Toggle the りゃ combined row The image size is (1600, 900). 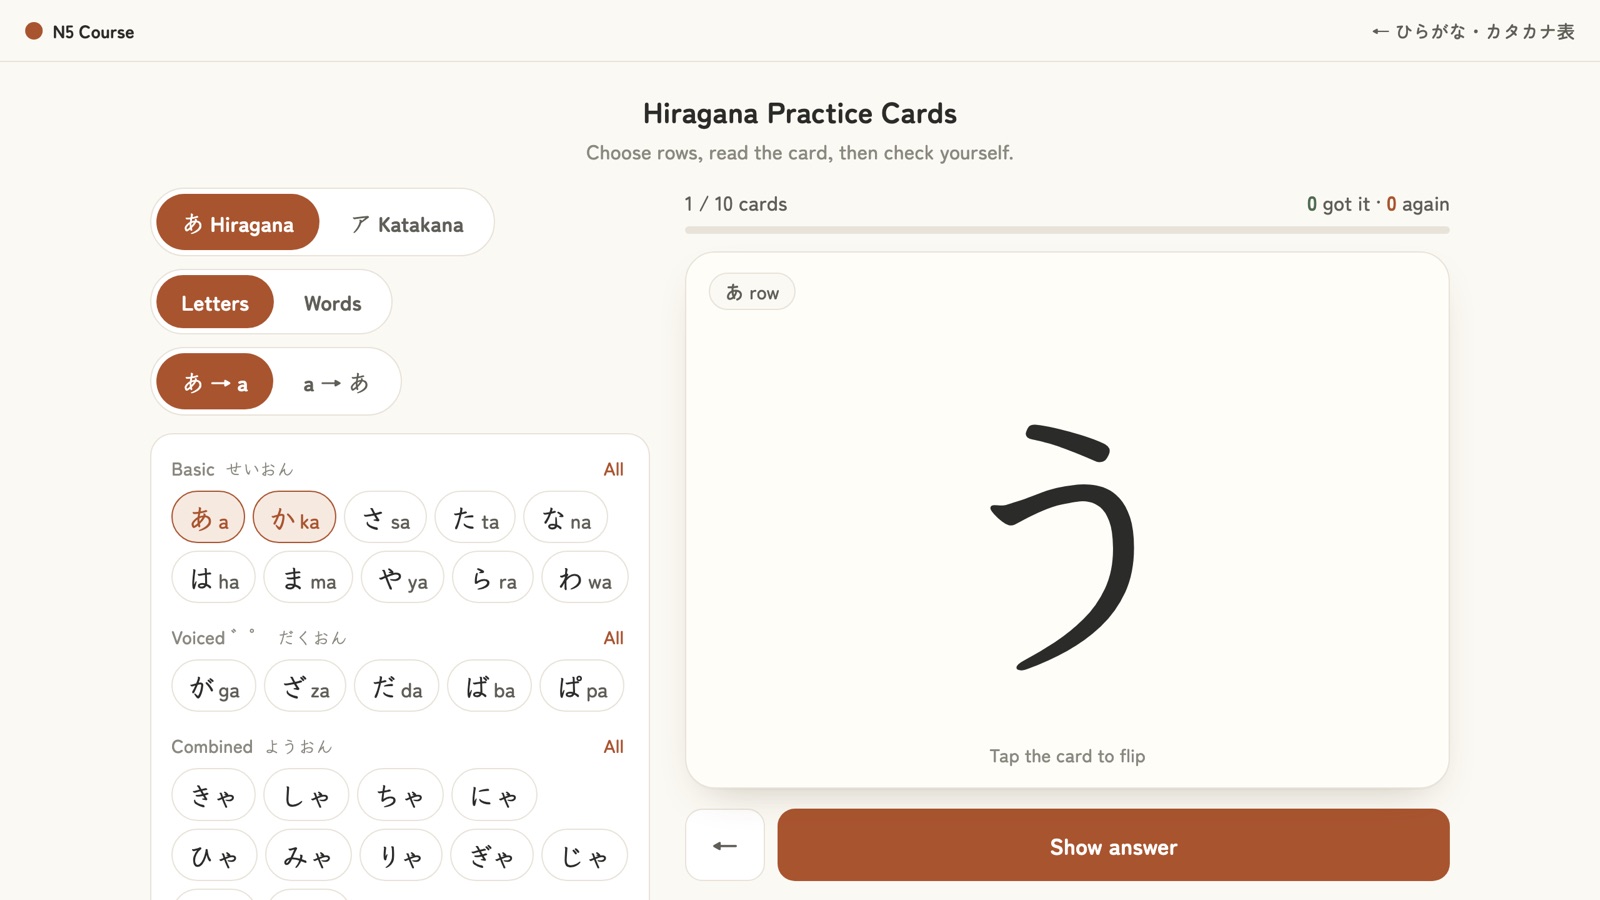coord(401,855)
